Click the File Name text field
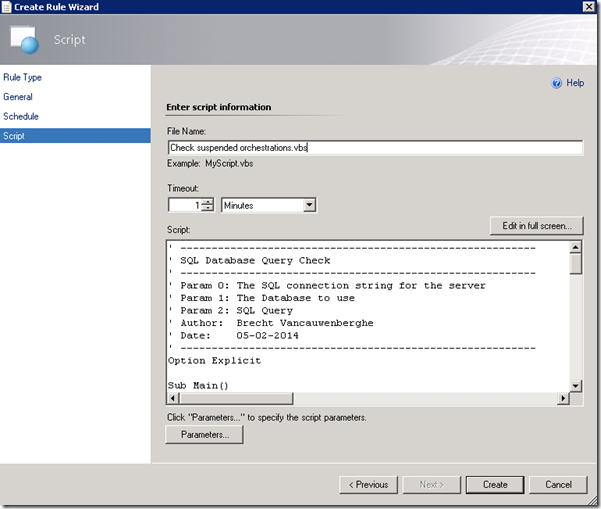This screenshot has width=601, height=509. pyautogui.click(x=374, y=147)
